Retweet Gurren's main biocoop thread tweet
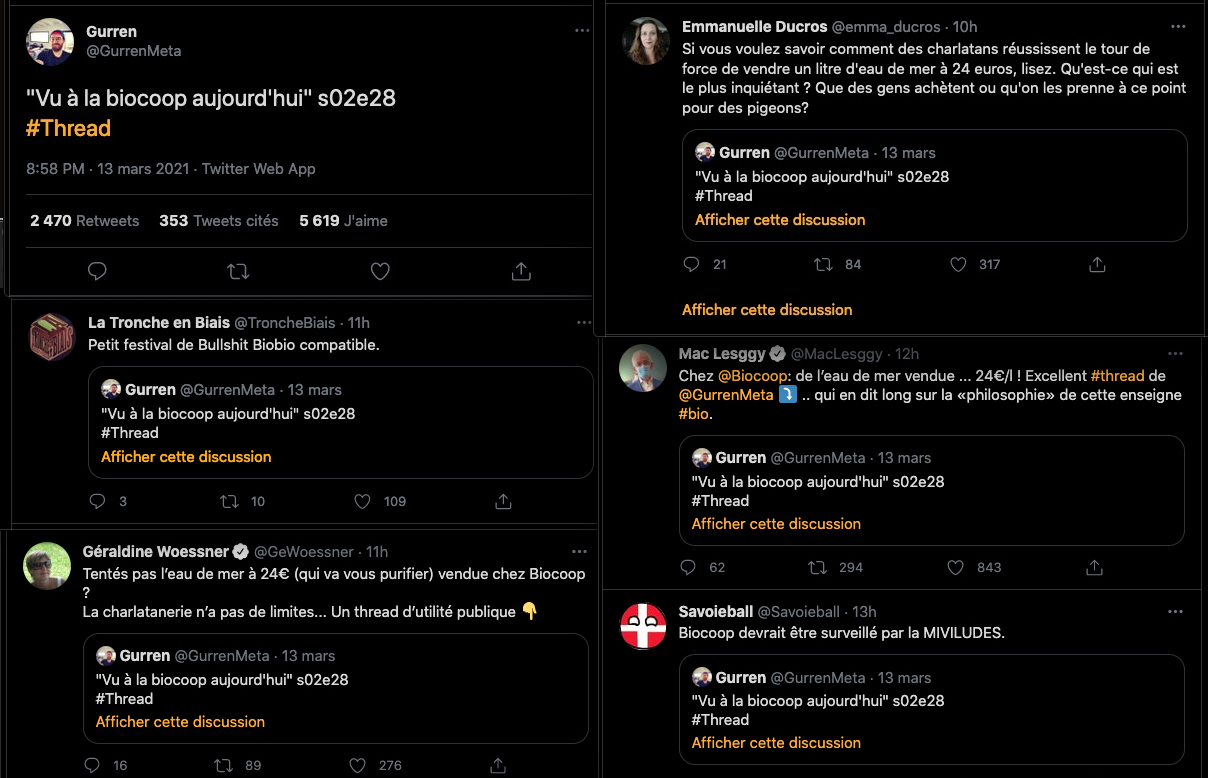The width and height of the screenshot is (1208, 778). 238,271
